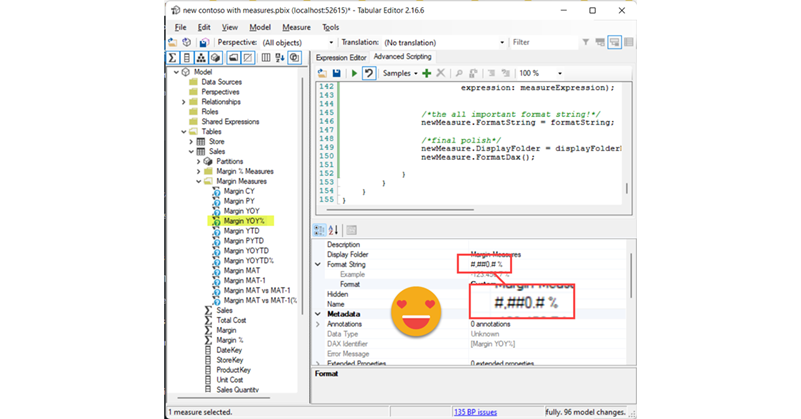Click the green plus add-sample icon
The image size is (801, 419).
(x=428, y=74)
